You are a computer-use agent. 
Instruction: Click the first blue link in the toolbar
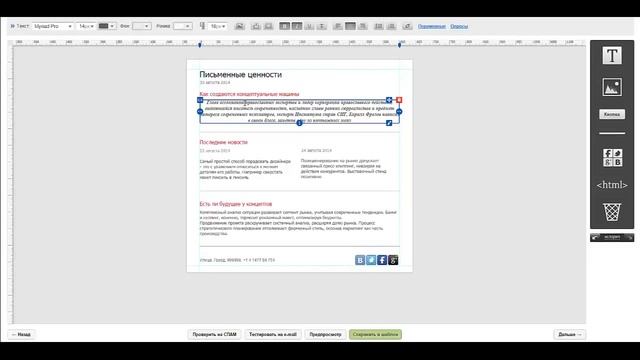[x=431, y=27]
